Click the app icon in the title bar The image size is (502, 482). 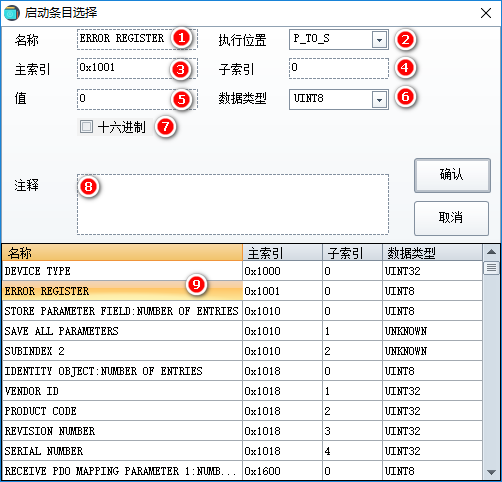click(x=12, y=13)
